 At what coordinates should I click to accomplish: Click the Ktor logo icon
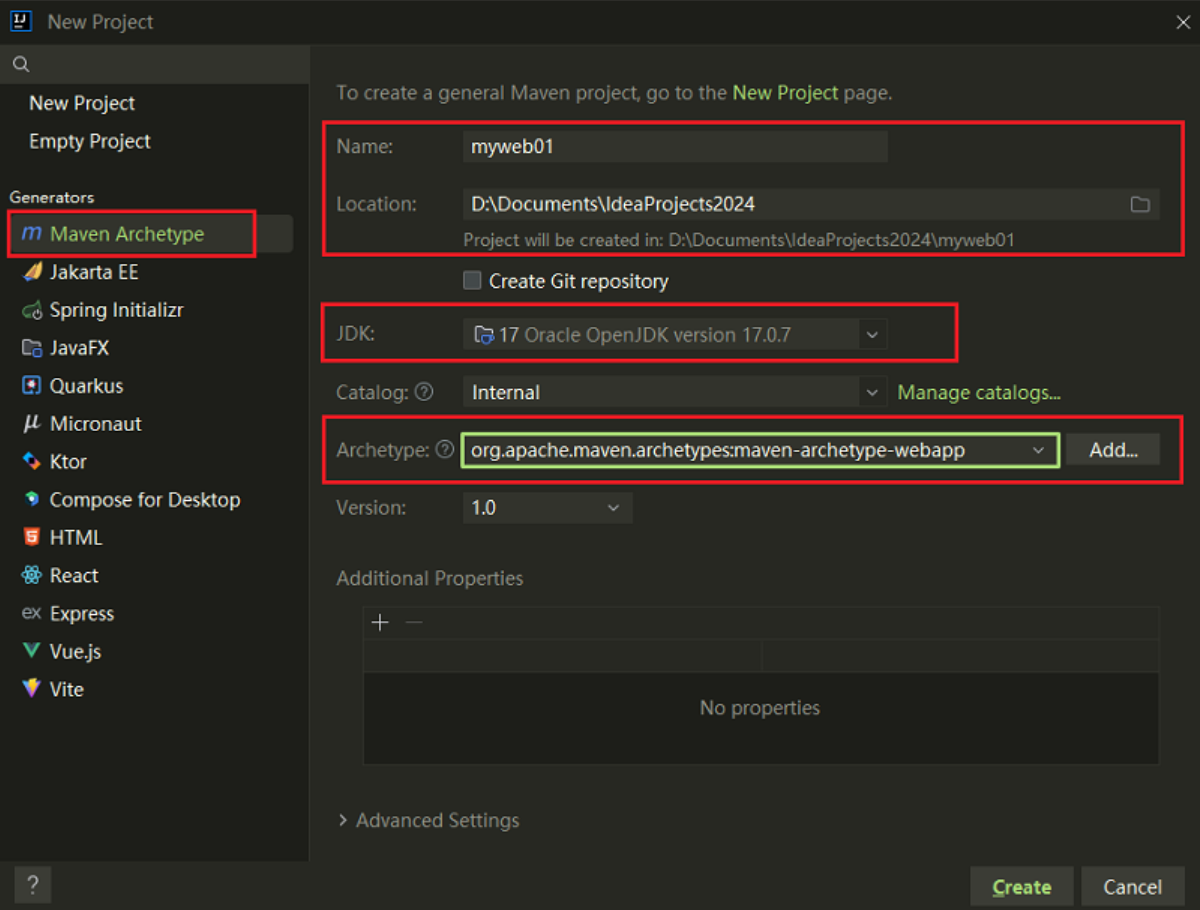(32, 462)
